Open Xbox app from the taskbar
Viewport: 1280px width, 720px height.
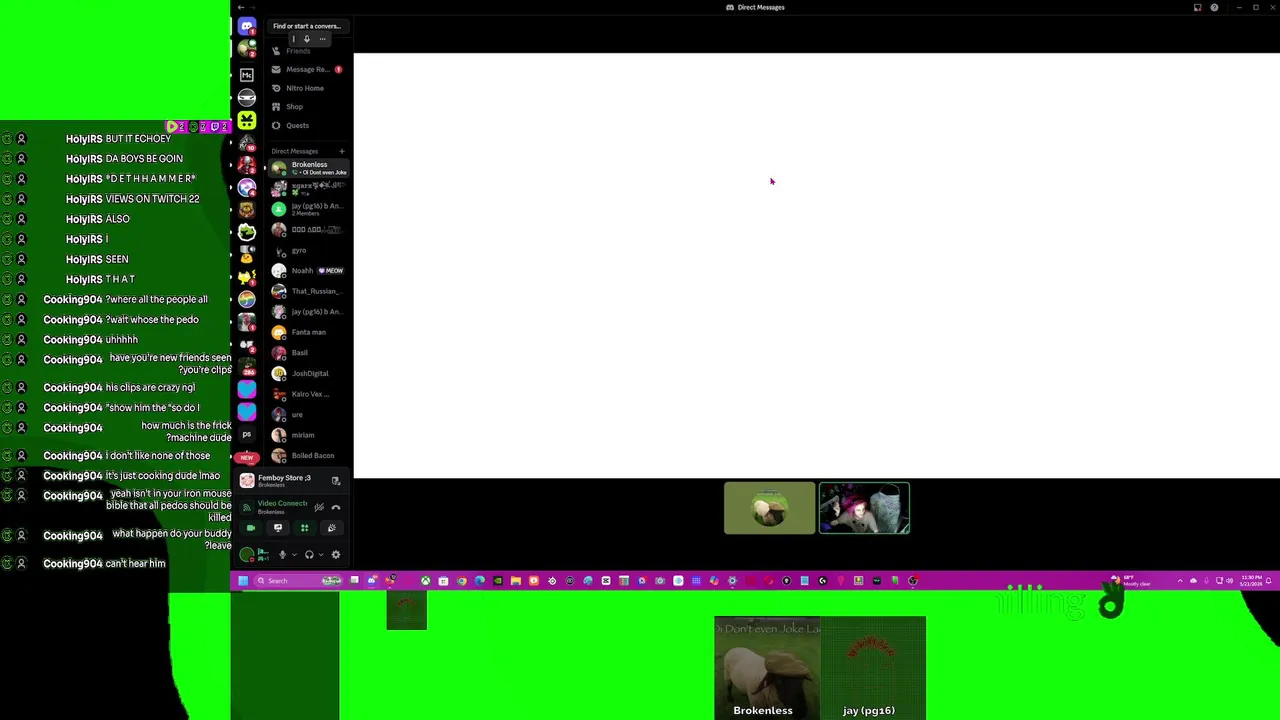click(425, 580)
